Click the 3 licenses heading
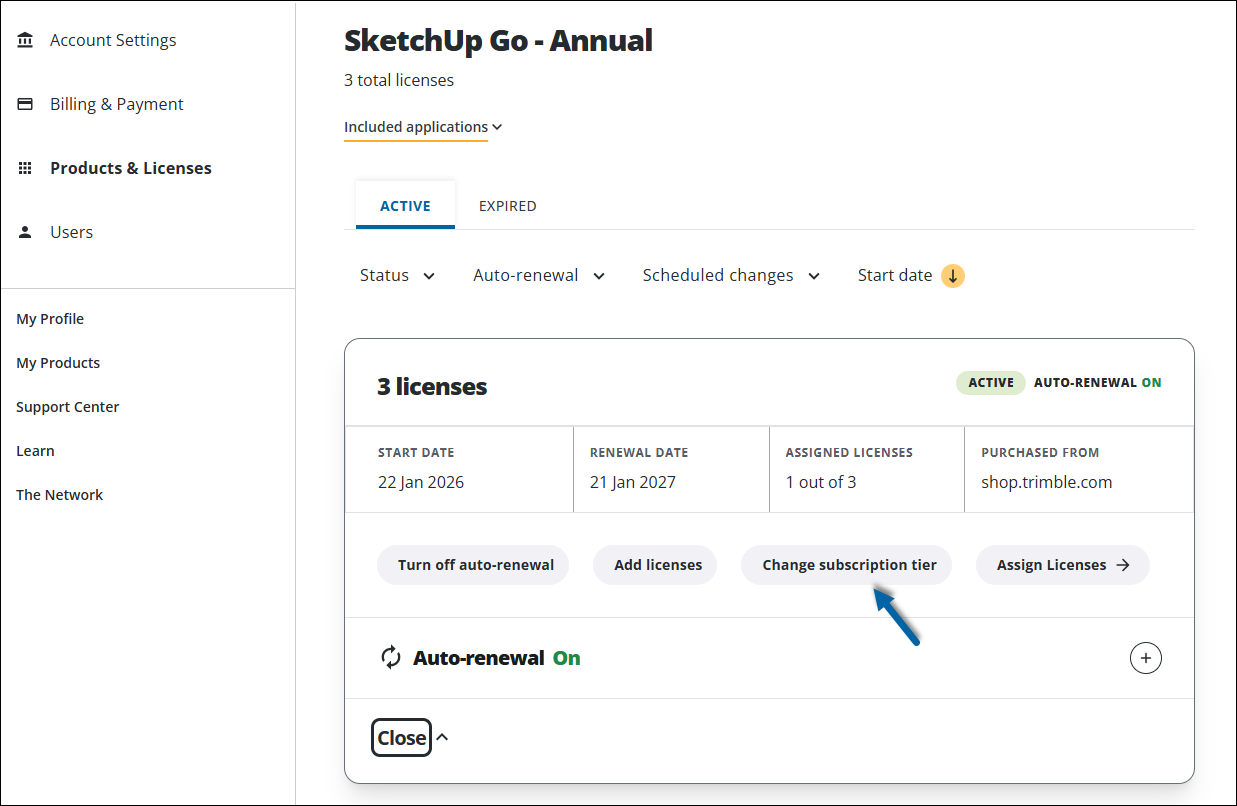The image size is (1237, 806). [432, 387]
